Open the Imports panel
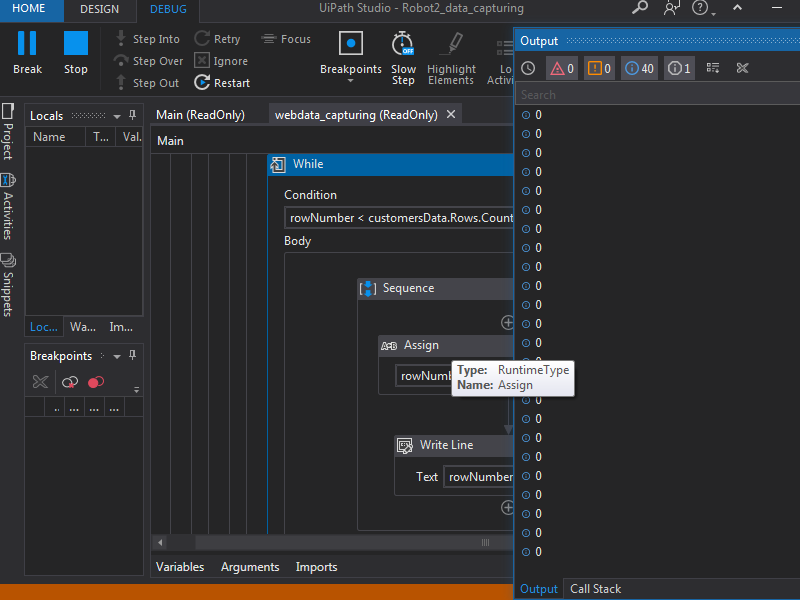This screenshot has width=800, height=600. pyautogui.click(x=316, y=567)
